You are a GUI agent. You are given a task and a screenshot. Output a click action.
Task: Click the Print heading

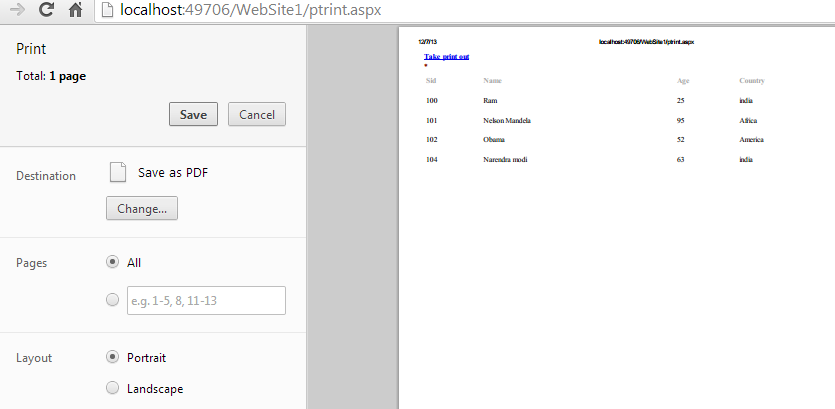tap(31, 49)
